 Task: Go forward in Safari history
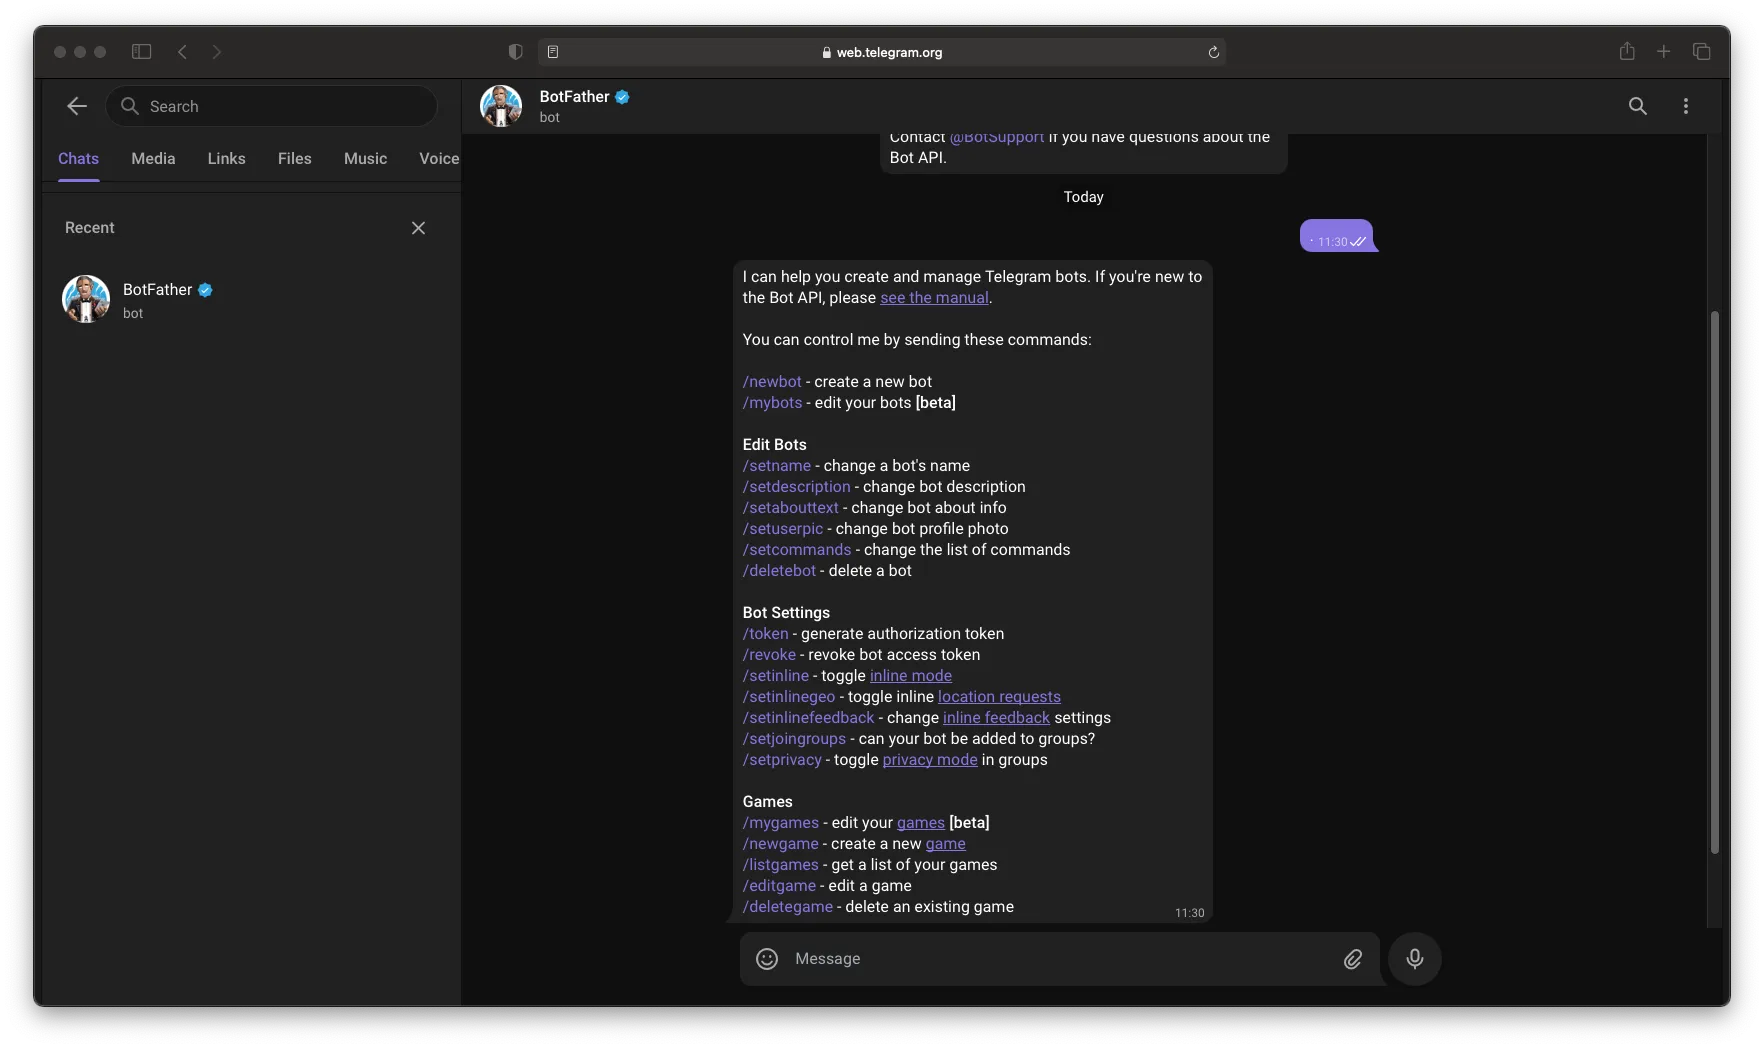tap(217, 52)
